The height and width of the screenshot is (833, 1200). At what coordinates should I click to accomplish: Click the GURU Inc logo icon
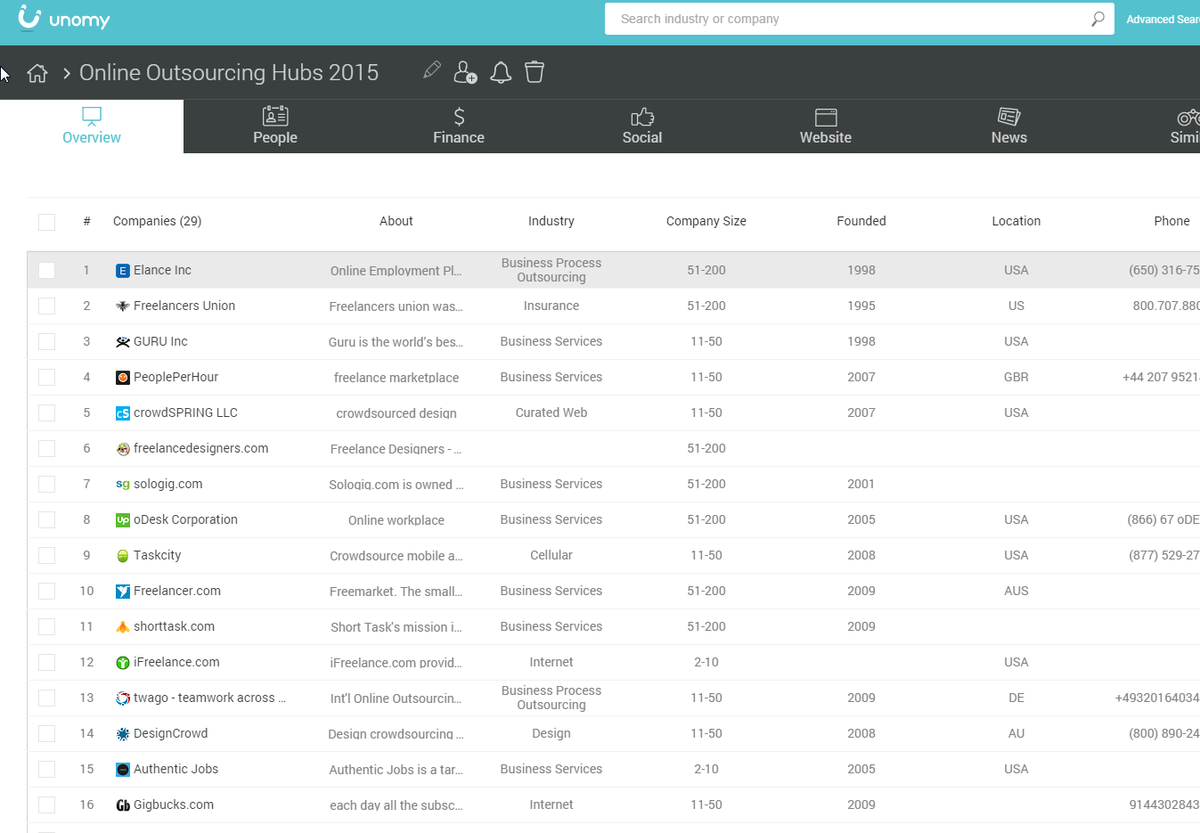[123, 342]
